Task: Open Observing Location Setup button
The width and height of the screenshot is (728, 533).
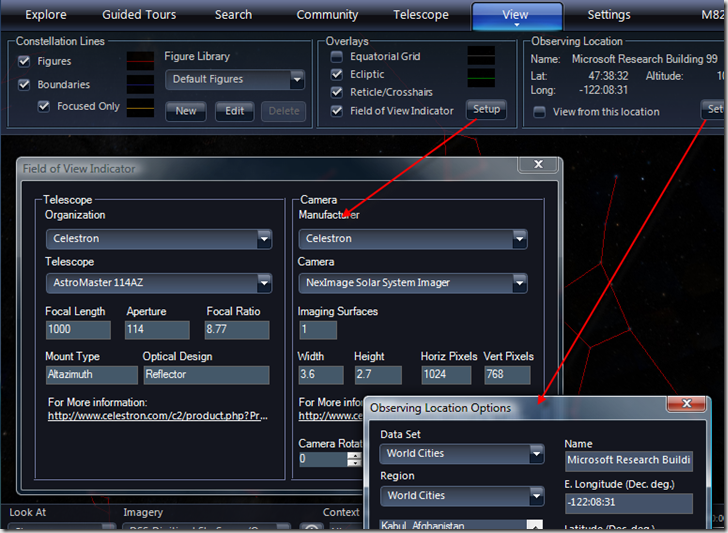Action: point(714,110)
